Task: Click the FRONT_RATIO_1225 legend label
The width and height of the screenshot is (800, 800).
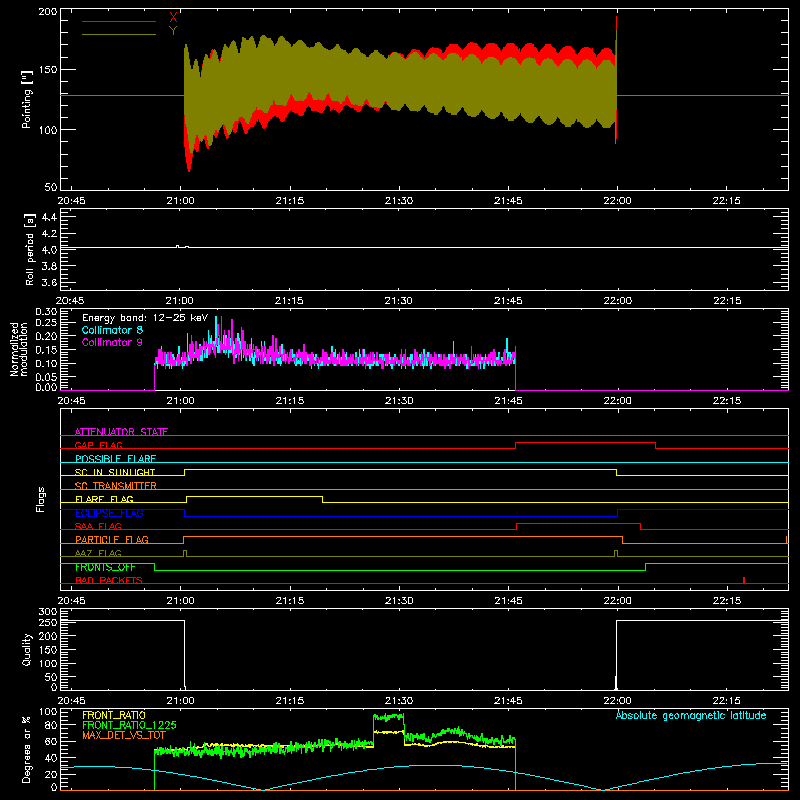Action: click(129, 725)
